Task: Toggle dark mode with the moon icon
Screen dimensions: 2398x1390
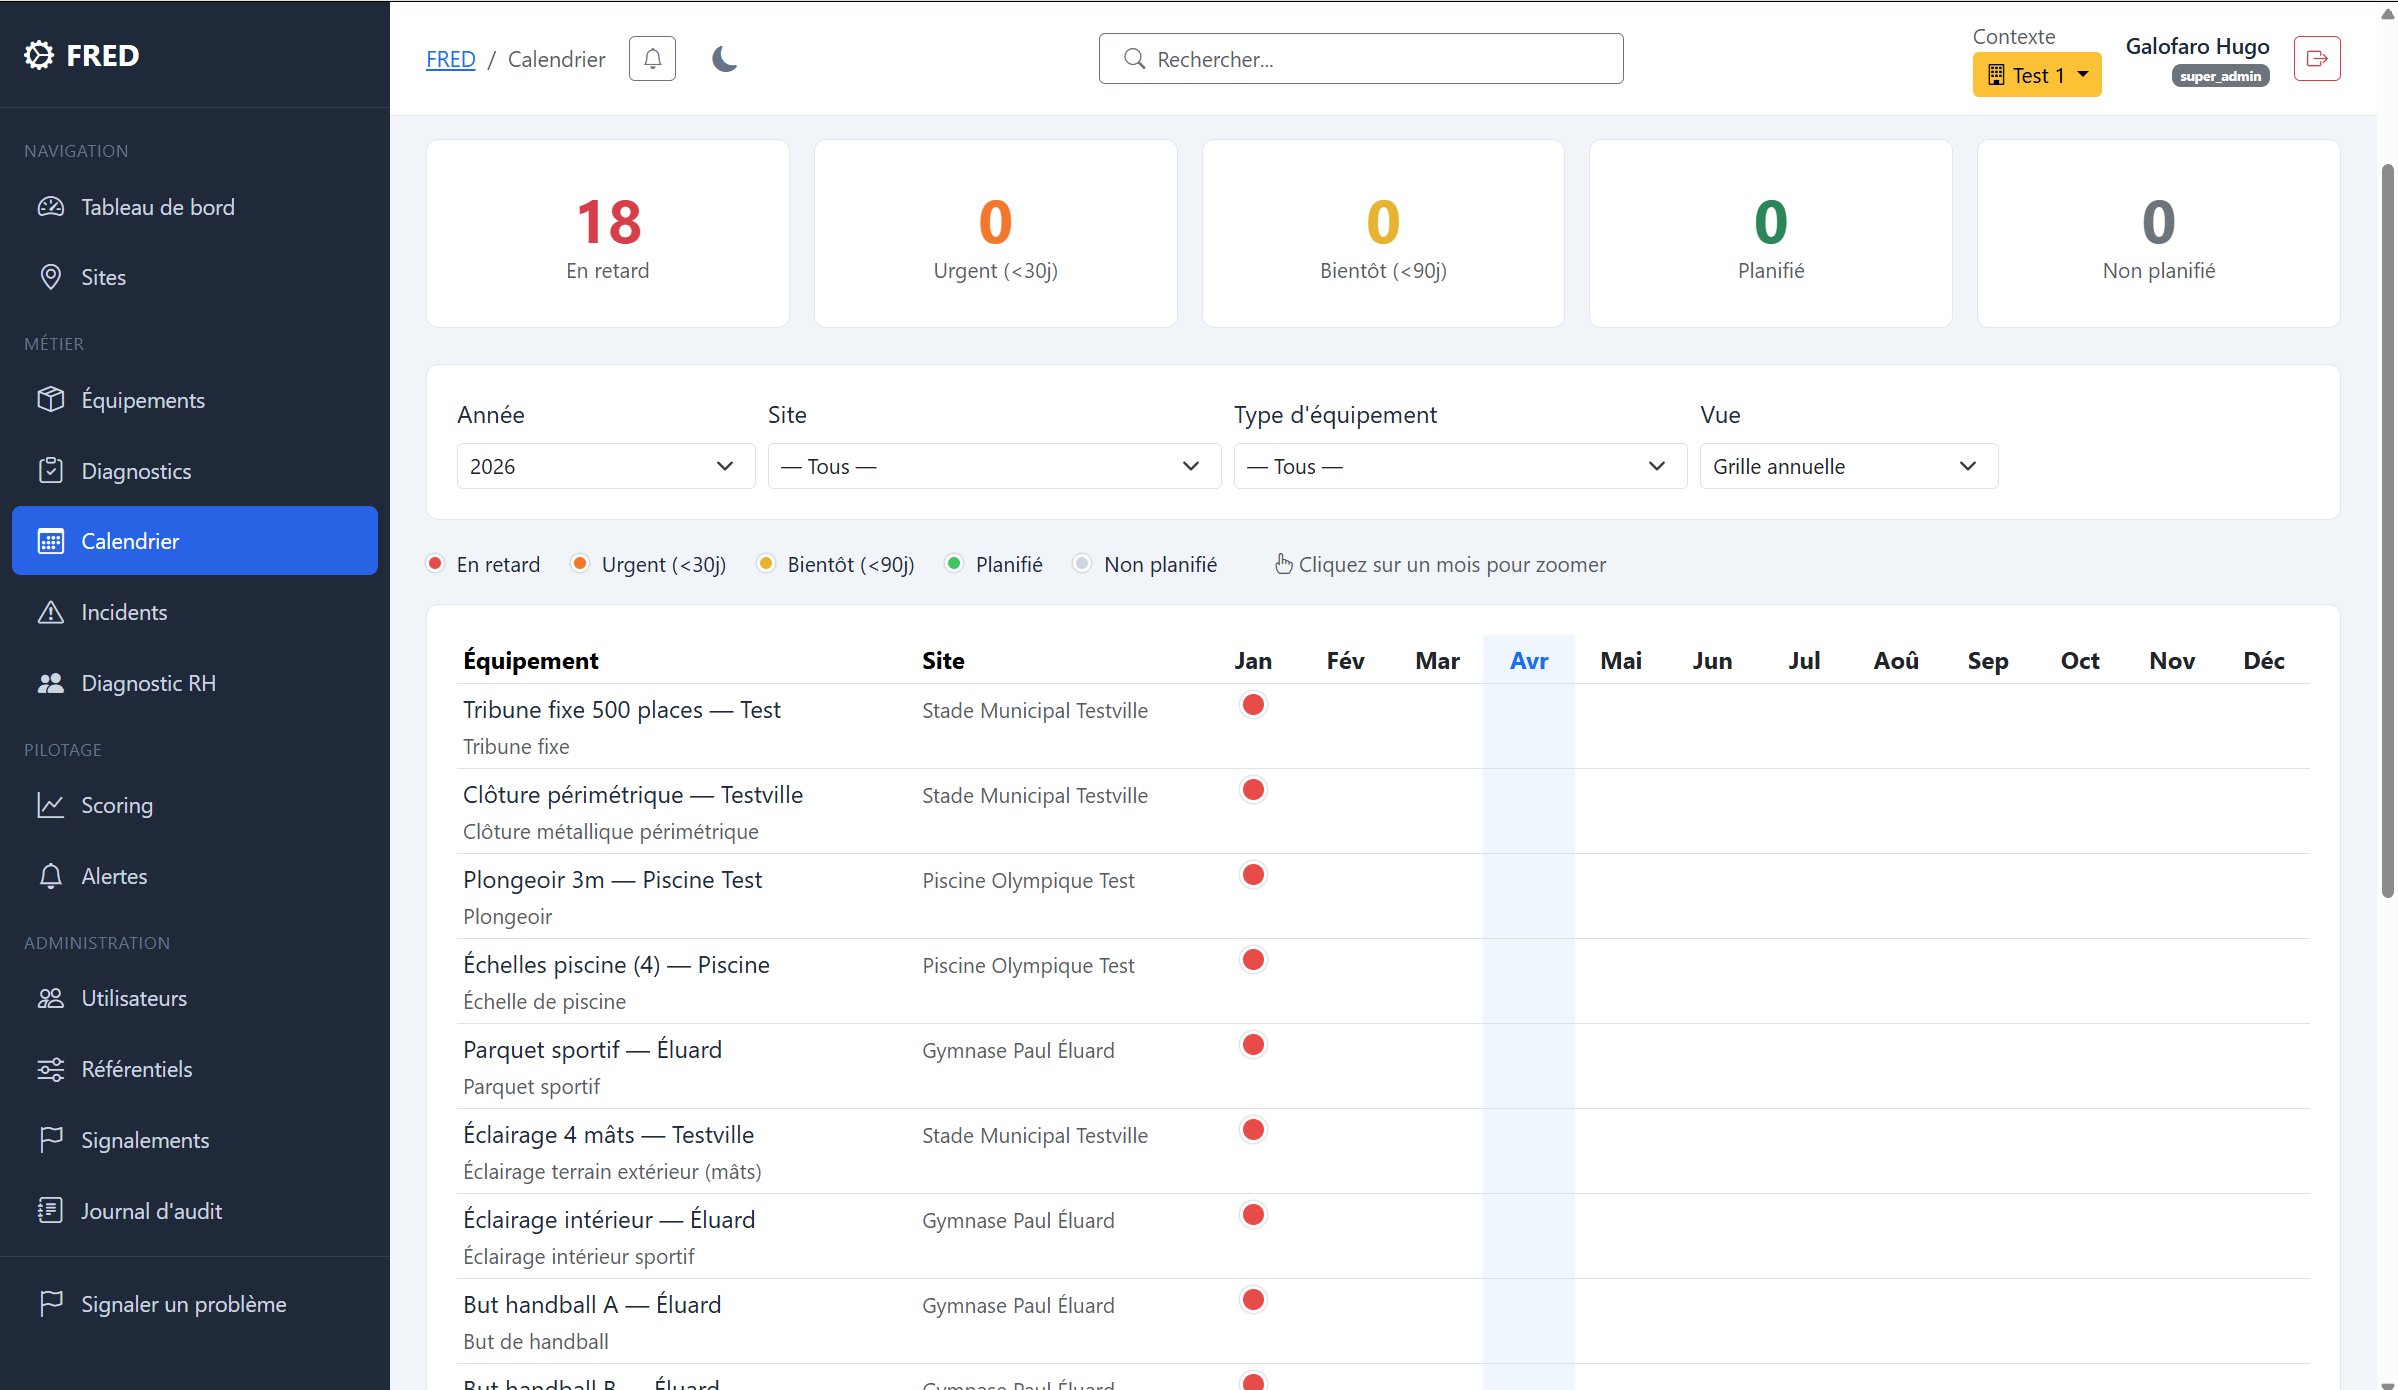Action: pos(724,59)
